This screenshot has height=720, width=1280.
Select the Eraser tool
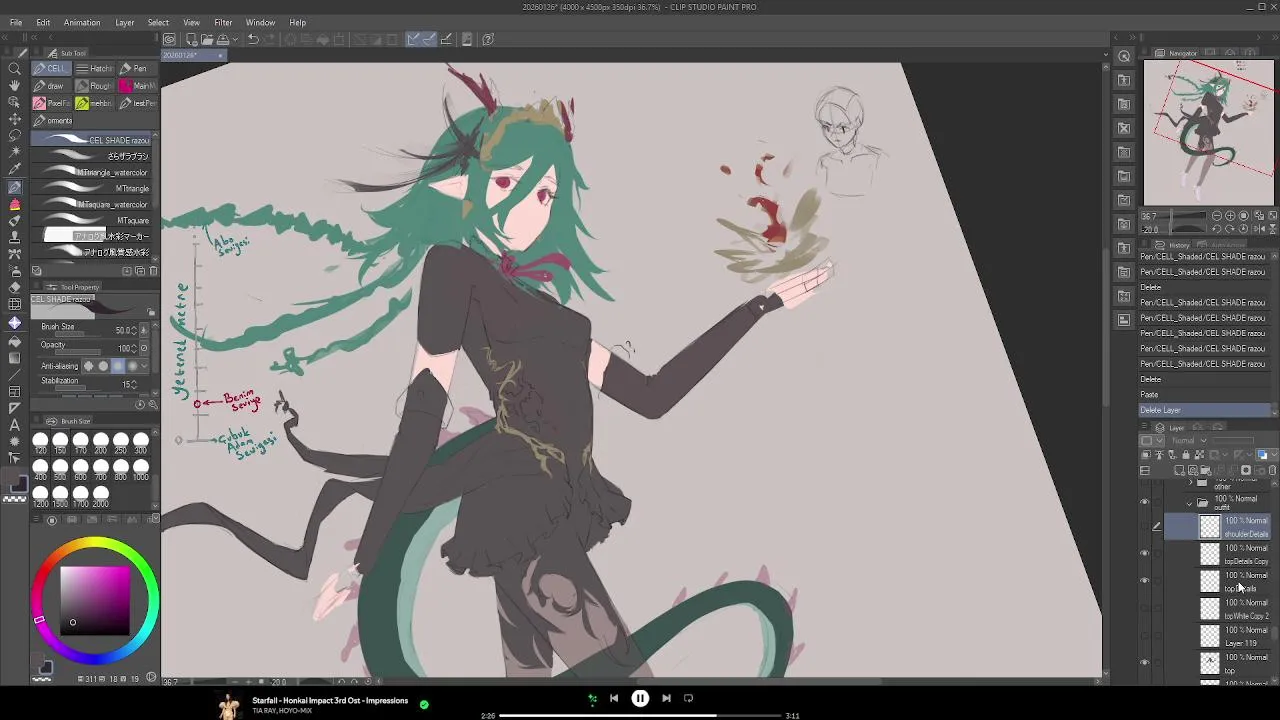(14, 289)
